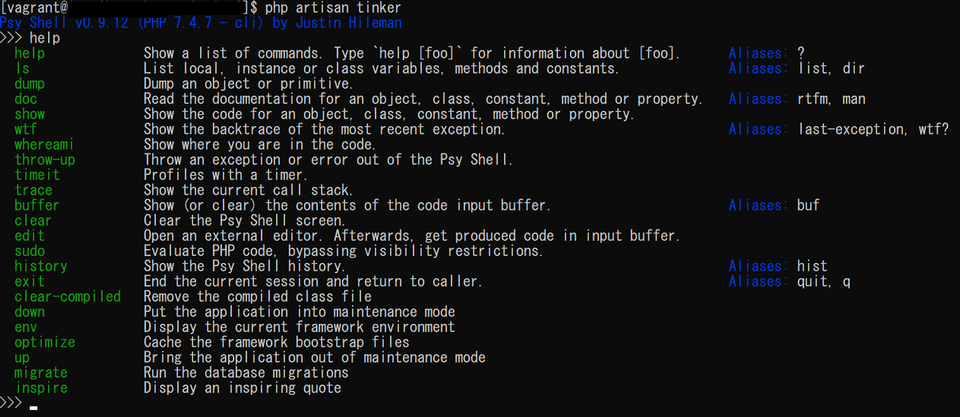Click the 'buffer' command entry
The image size is (960, 417).
[x=38, y=205]
